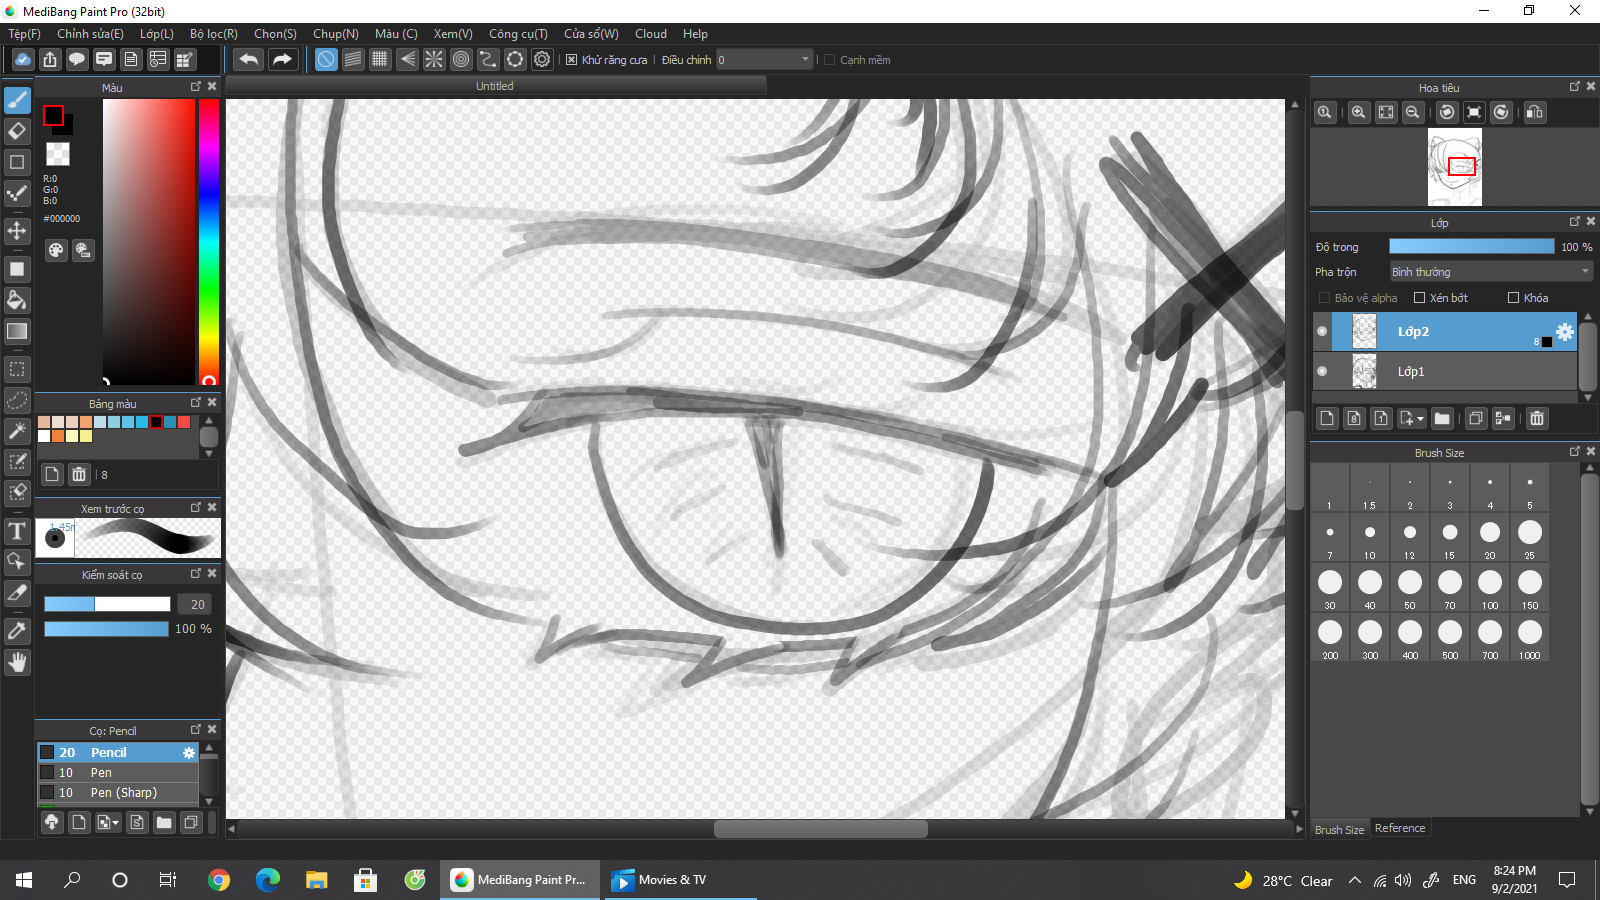Open settings gear on Lớp2 layer
This screenshot has height=900, width=1600.
point(1565,332)
